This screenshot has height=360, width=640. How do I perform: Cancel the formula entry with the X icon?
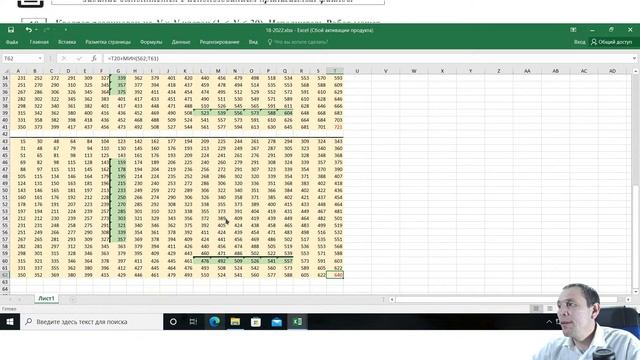[x=64, y=59]
